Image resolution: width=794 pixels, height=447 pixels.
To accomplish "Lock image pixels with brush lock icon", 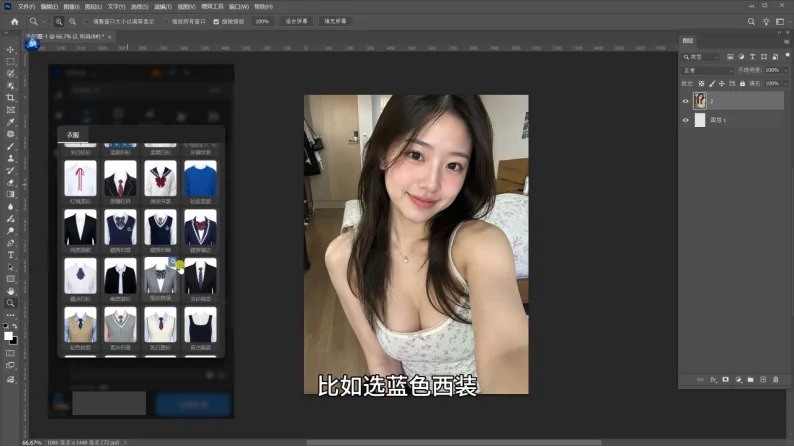I will click(x=711, y=84).
